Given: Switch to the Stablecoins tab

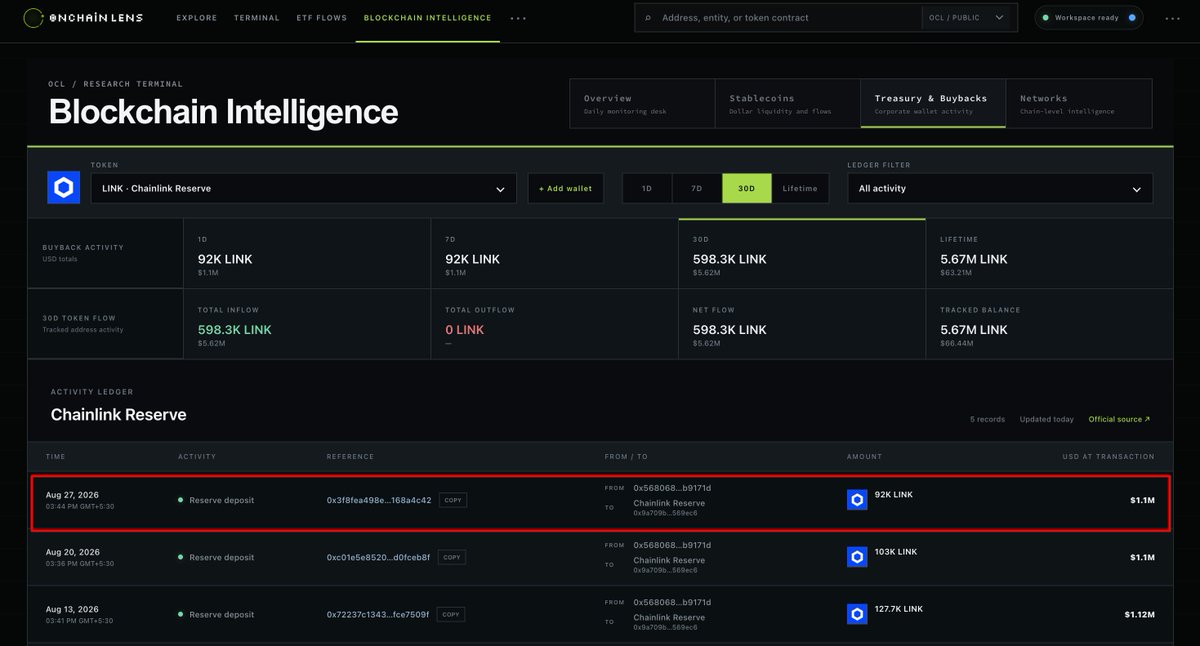Looking at the screenshot, I should tap(788, 103).
